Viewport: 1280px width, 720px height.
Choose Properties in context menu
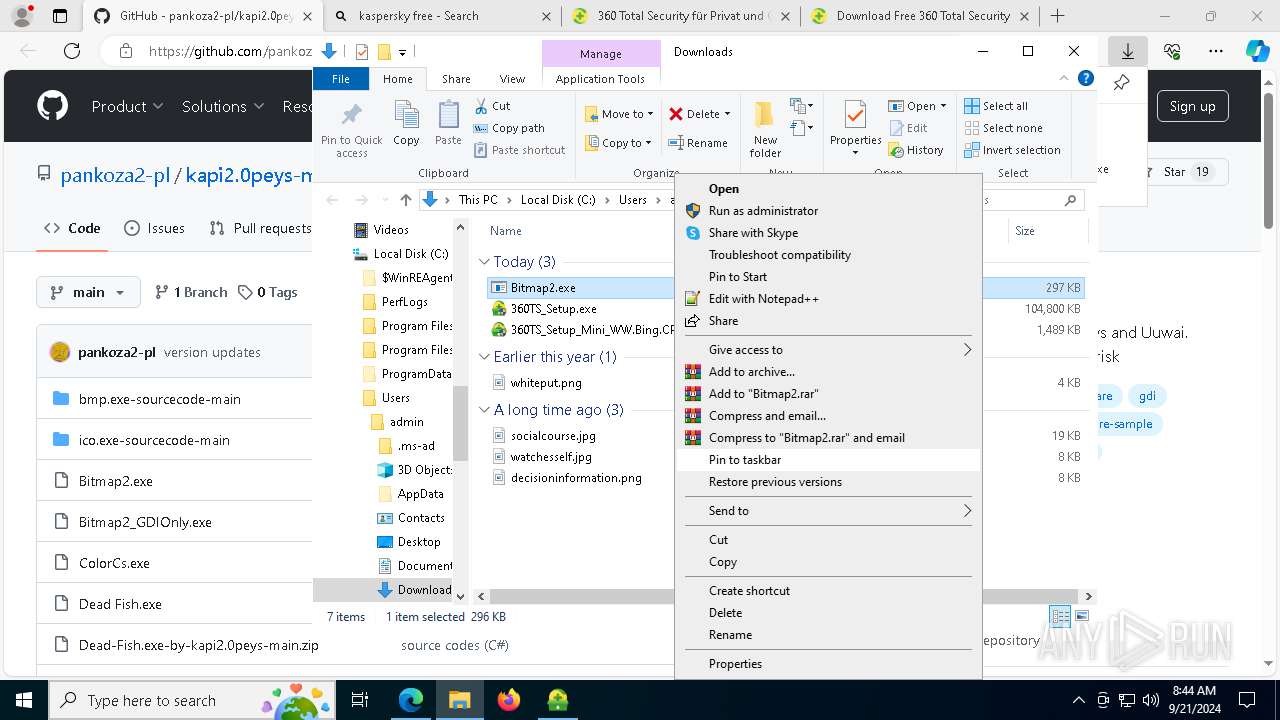[827, 664]
